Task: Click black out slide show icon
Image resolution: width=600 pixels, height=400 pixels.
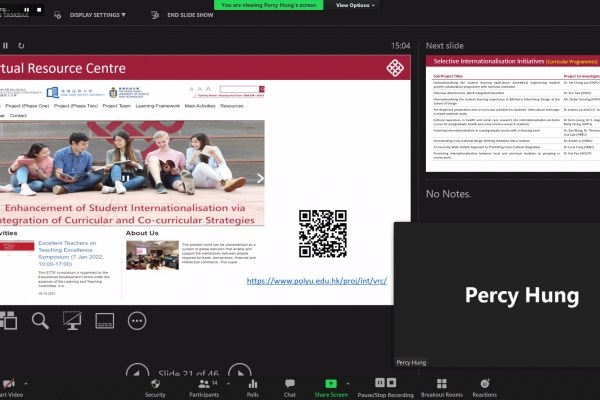Action: click(x=72, y=320)
